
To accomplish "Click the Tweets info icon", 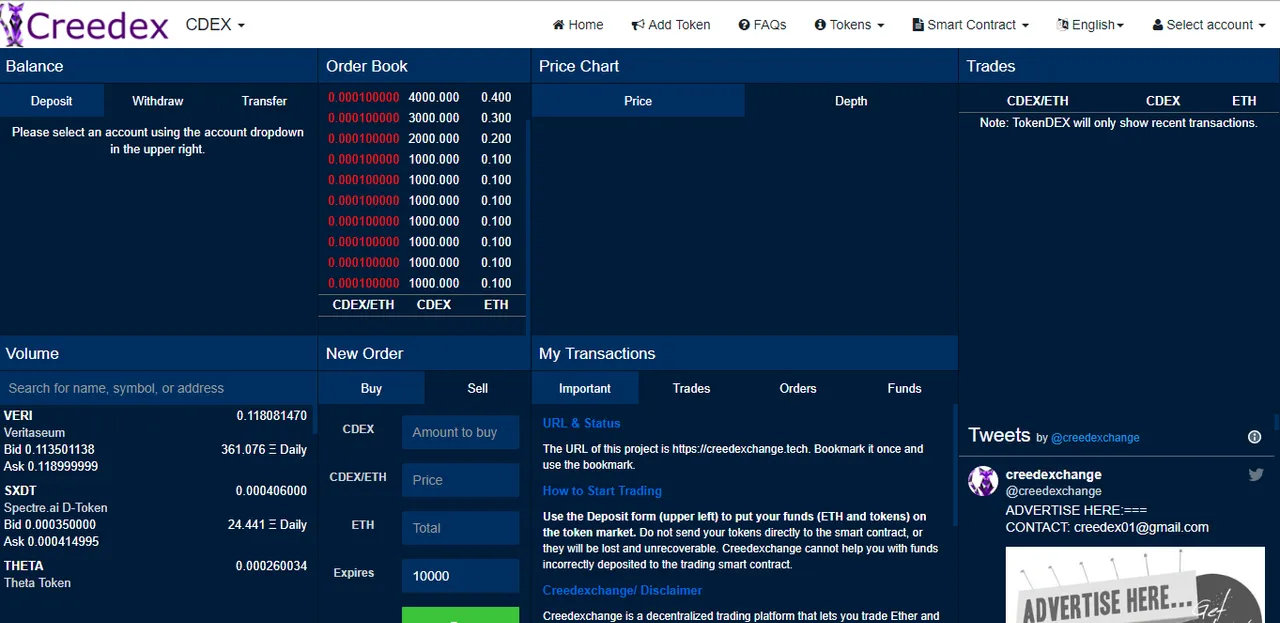I will 1255,437.
